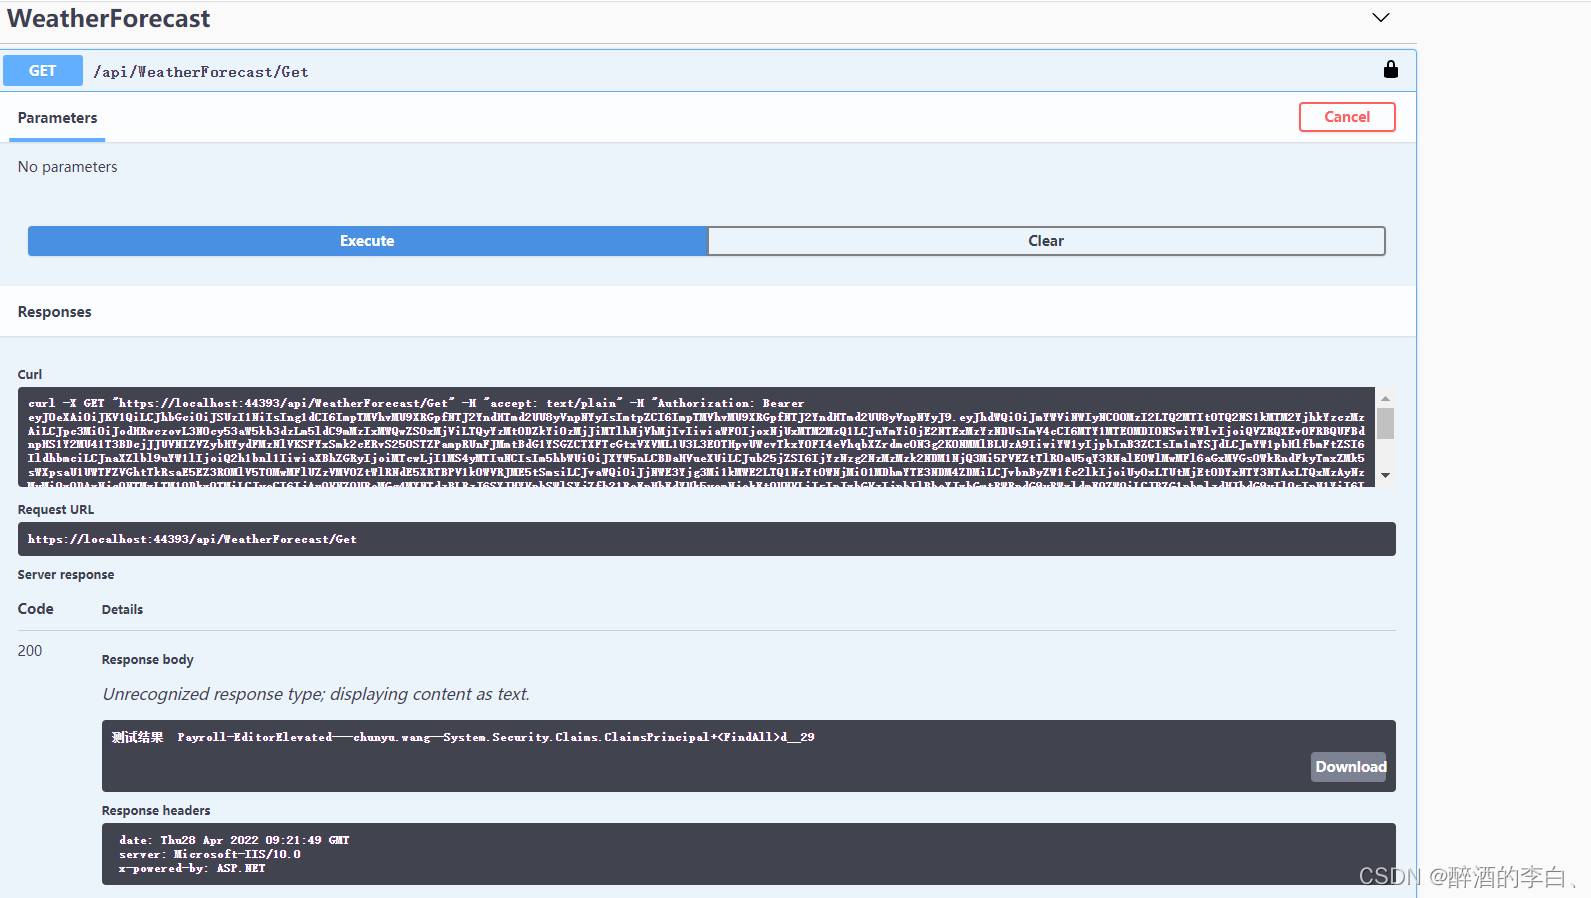Click the authorization lock icon

(1390, 69)
